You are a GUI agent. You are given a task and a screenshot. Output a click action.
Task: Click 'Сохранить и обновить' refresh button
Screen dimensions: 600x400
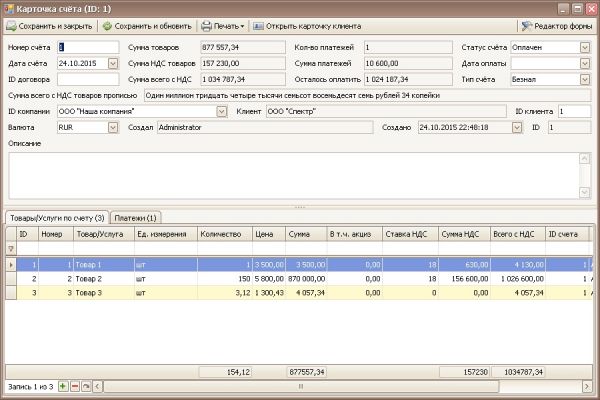[x=148, y=26]
